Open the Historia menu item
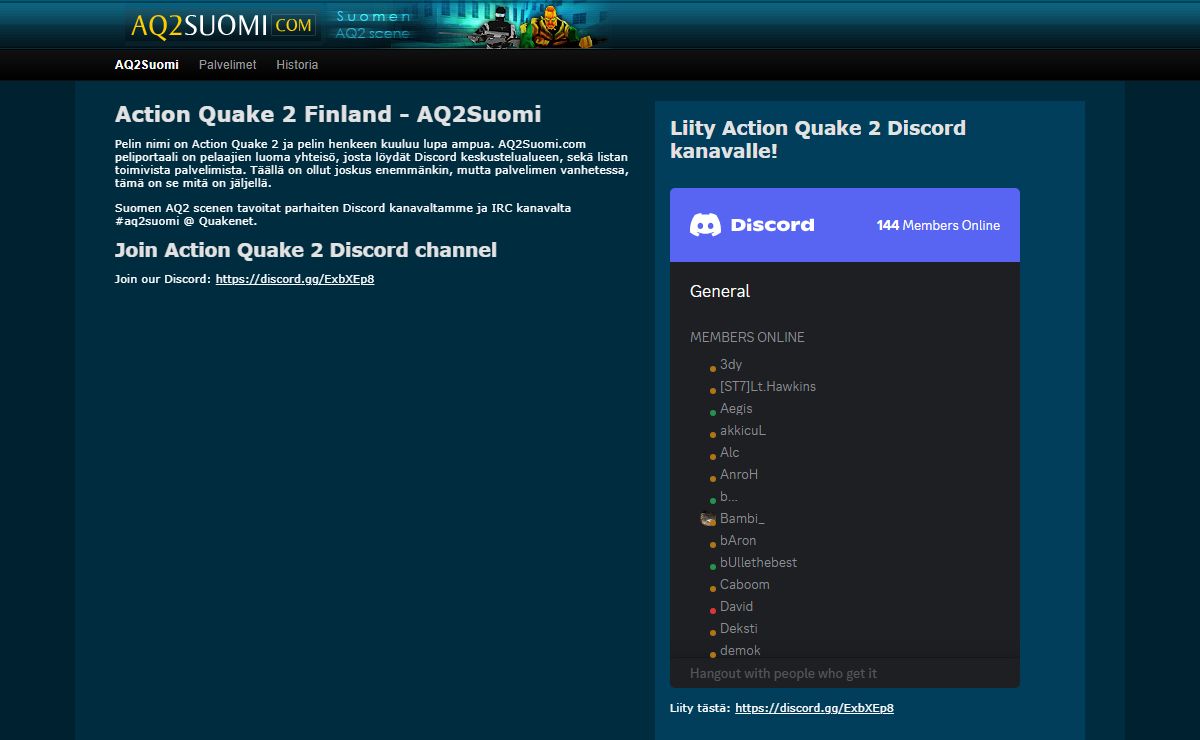 [297, 65]
